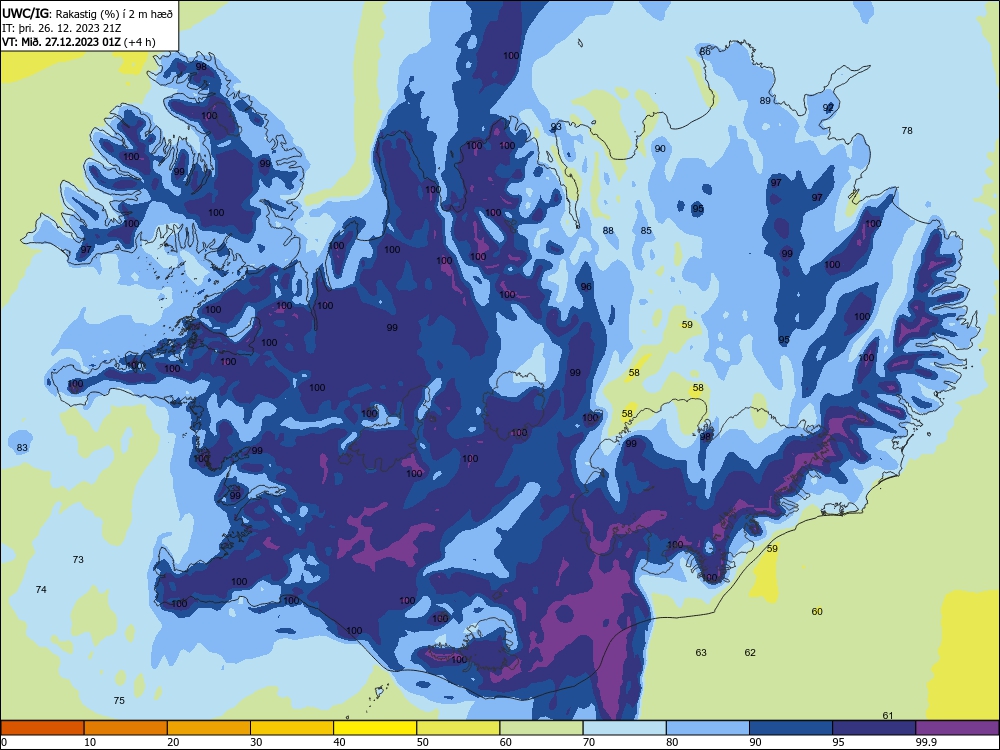
Task: Click the medium blue 90–95 legend swatch
Action: [x=791, y=728]
